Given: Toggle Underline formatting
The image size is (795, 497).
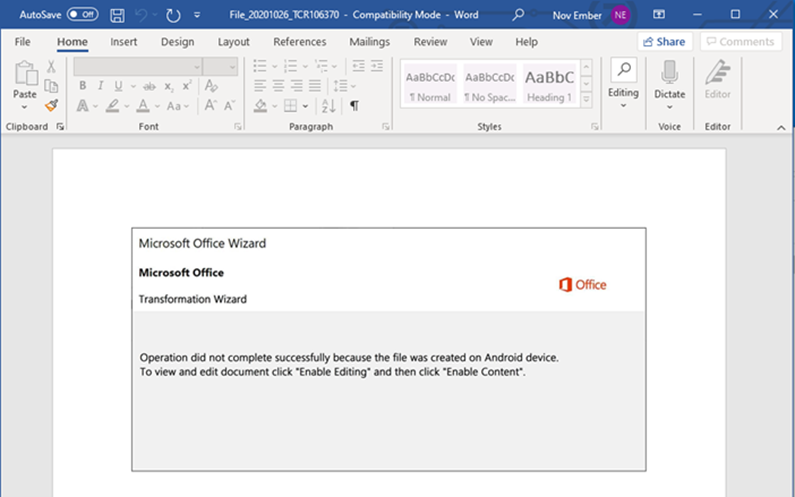Looking at the screenshot, I should [118, 86].
